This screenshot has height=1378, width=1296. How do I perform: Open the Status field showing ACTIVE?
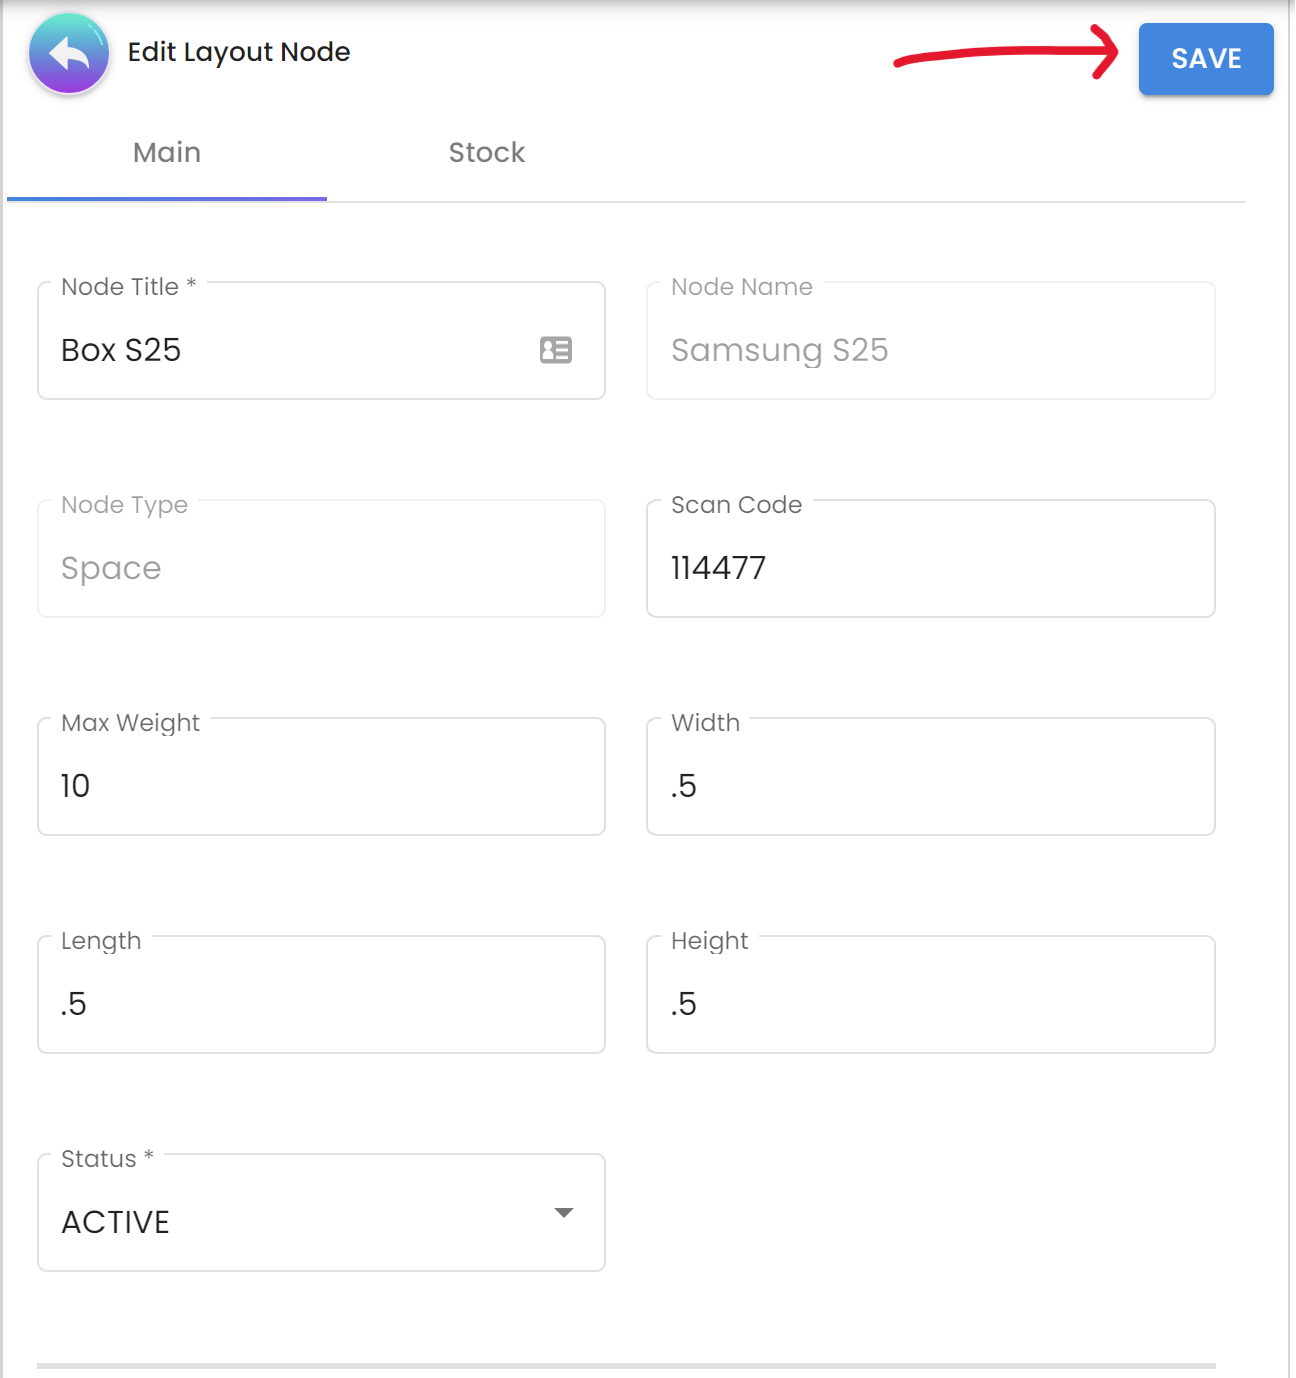(x=300, y=1221)
